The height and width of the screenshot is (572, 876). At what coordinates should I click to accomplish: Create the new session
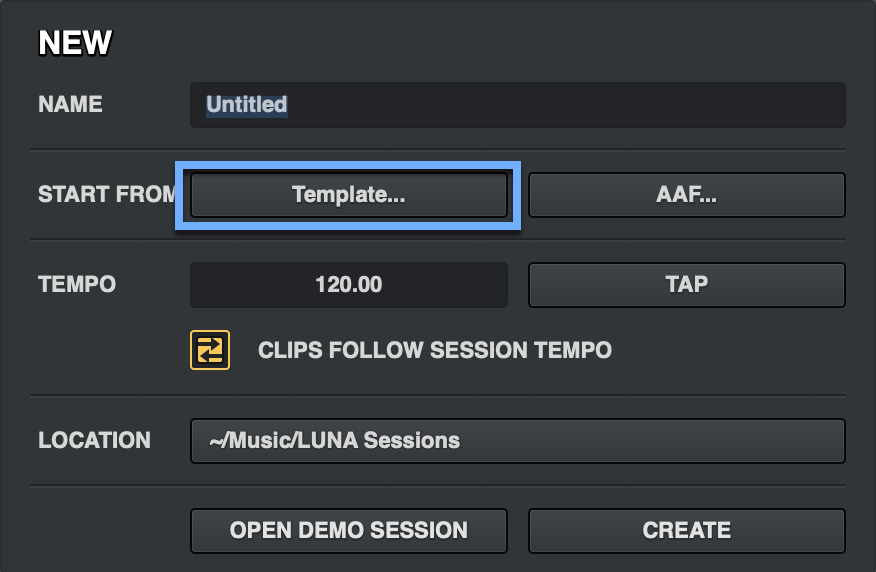686,531
